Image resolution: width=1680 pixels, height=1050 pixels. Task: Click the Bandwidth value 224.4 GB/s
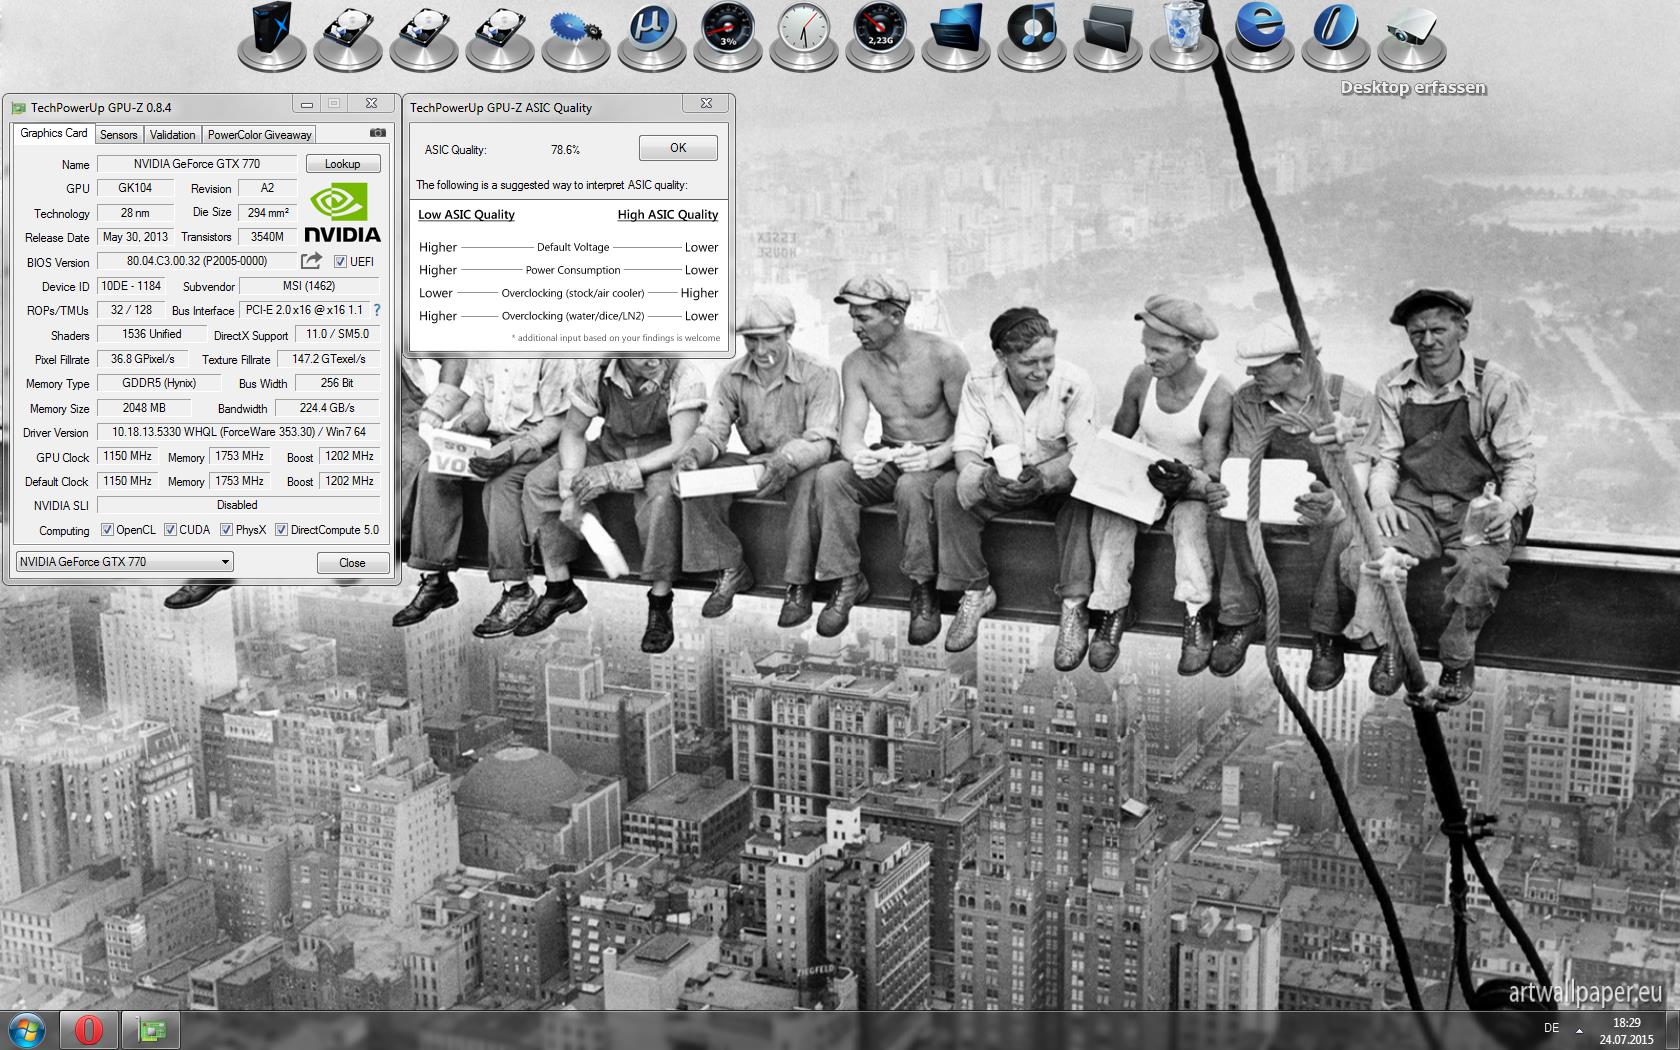[x=327, y=408]
